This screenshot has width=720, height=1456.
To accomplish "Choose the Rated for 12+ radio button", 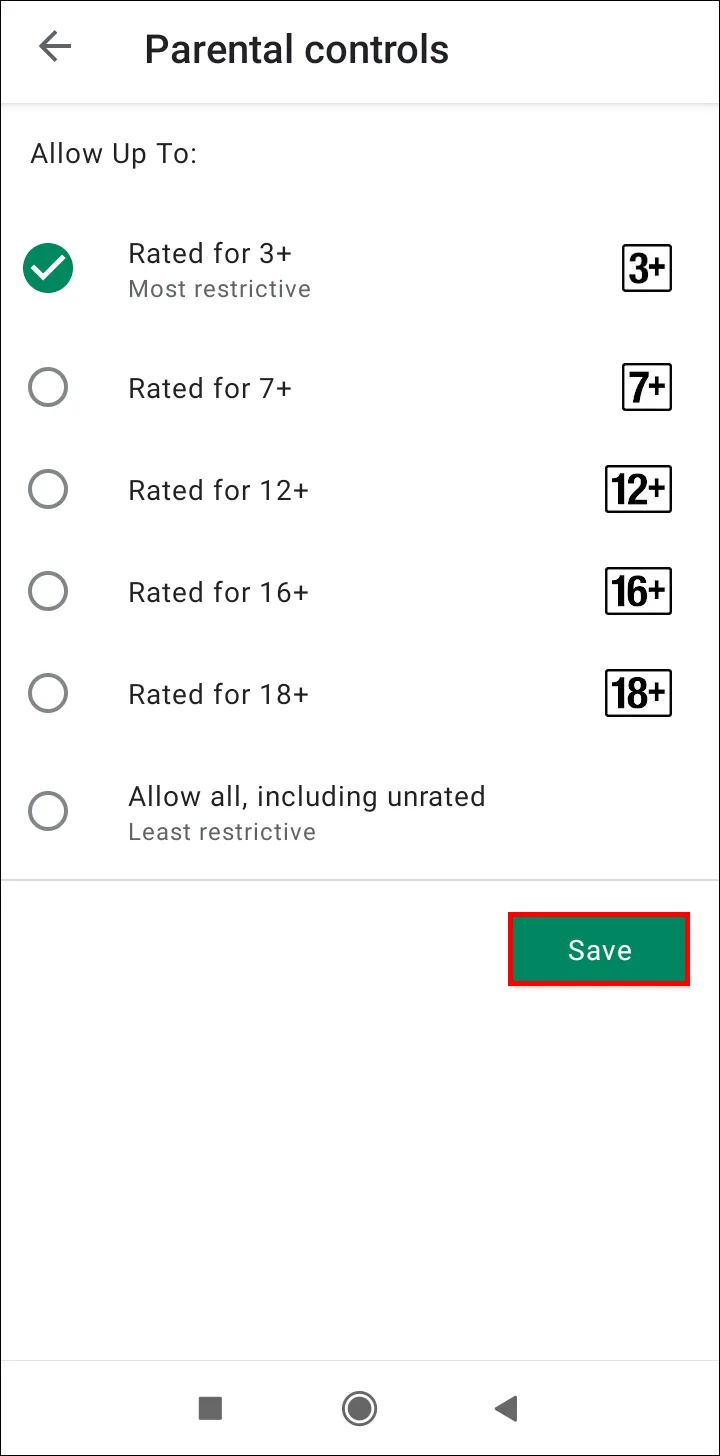I will (48, 489).
